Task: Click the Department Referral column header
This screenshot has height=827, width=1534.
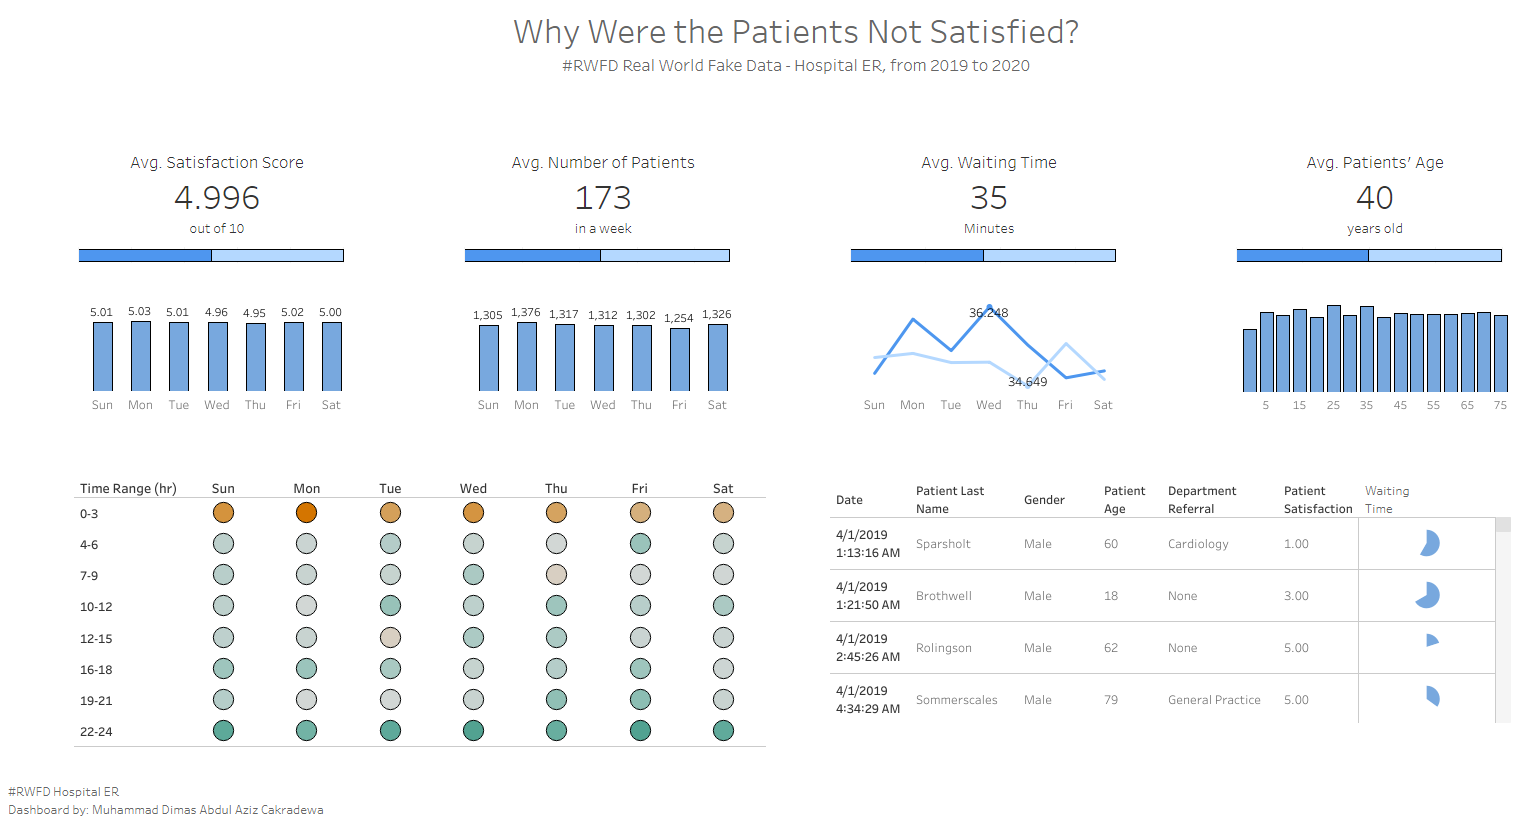Action: [1201, 500]
